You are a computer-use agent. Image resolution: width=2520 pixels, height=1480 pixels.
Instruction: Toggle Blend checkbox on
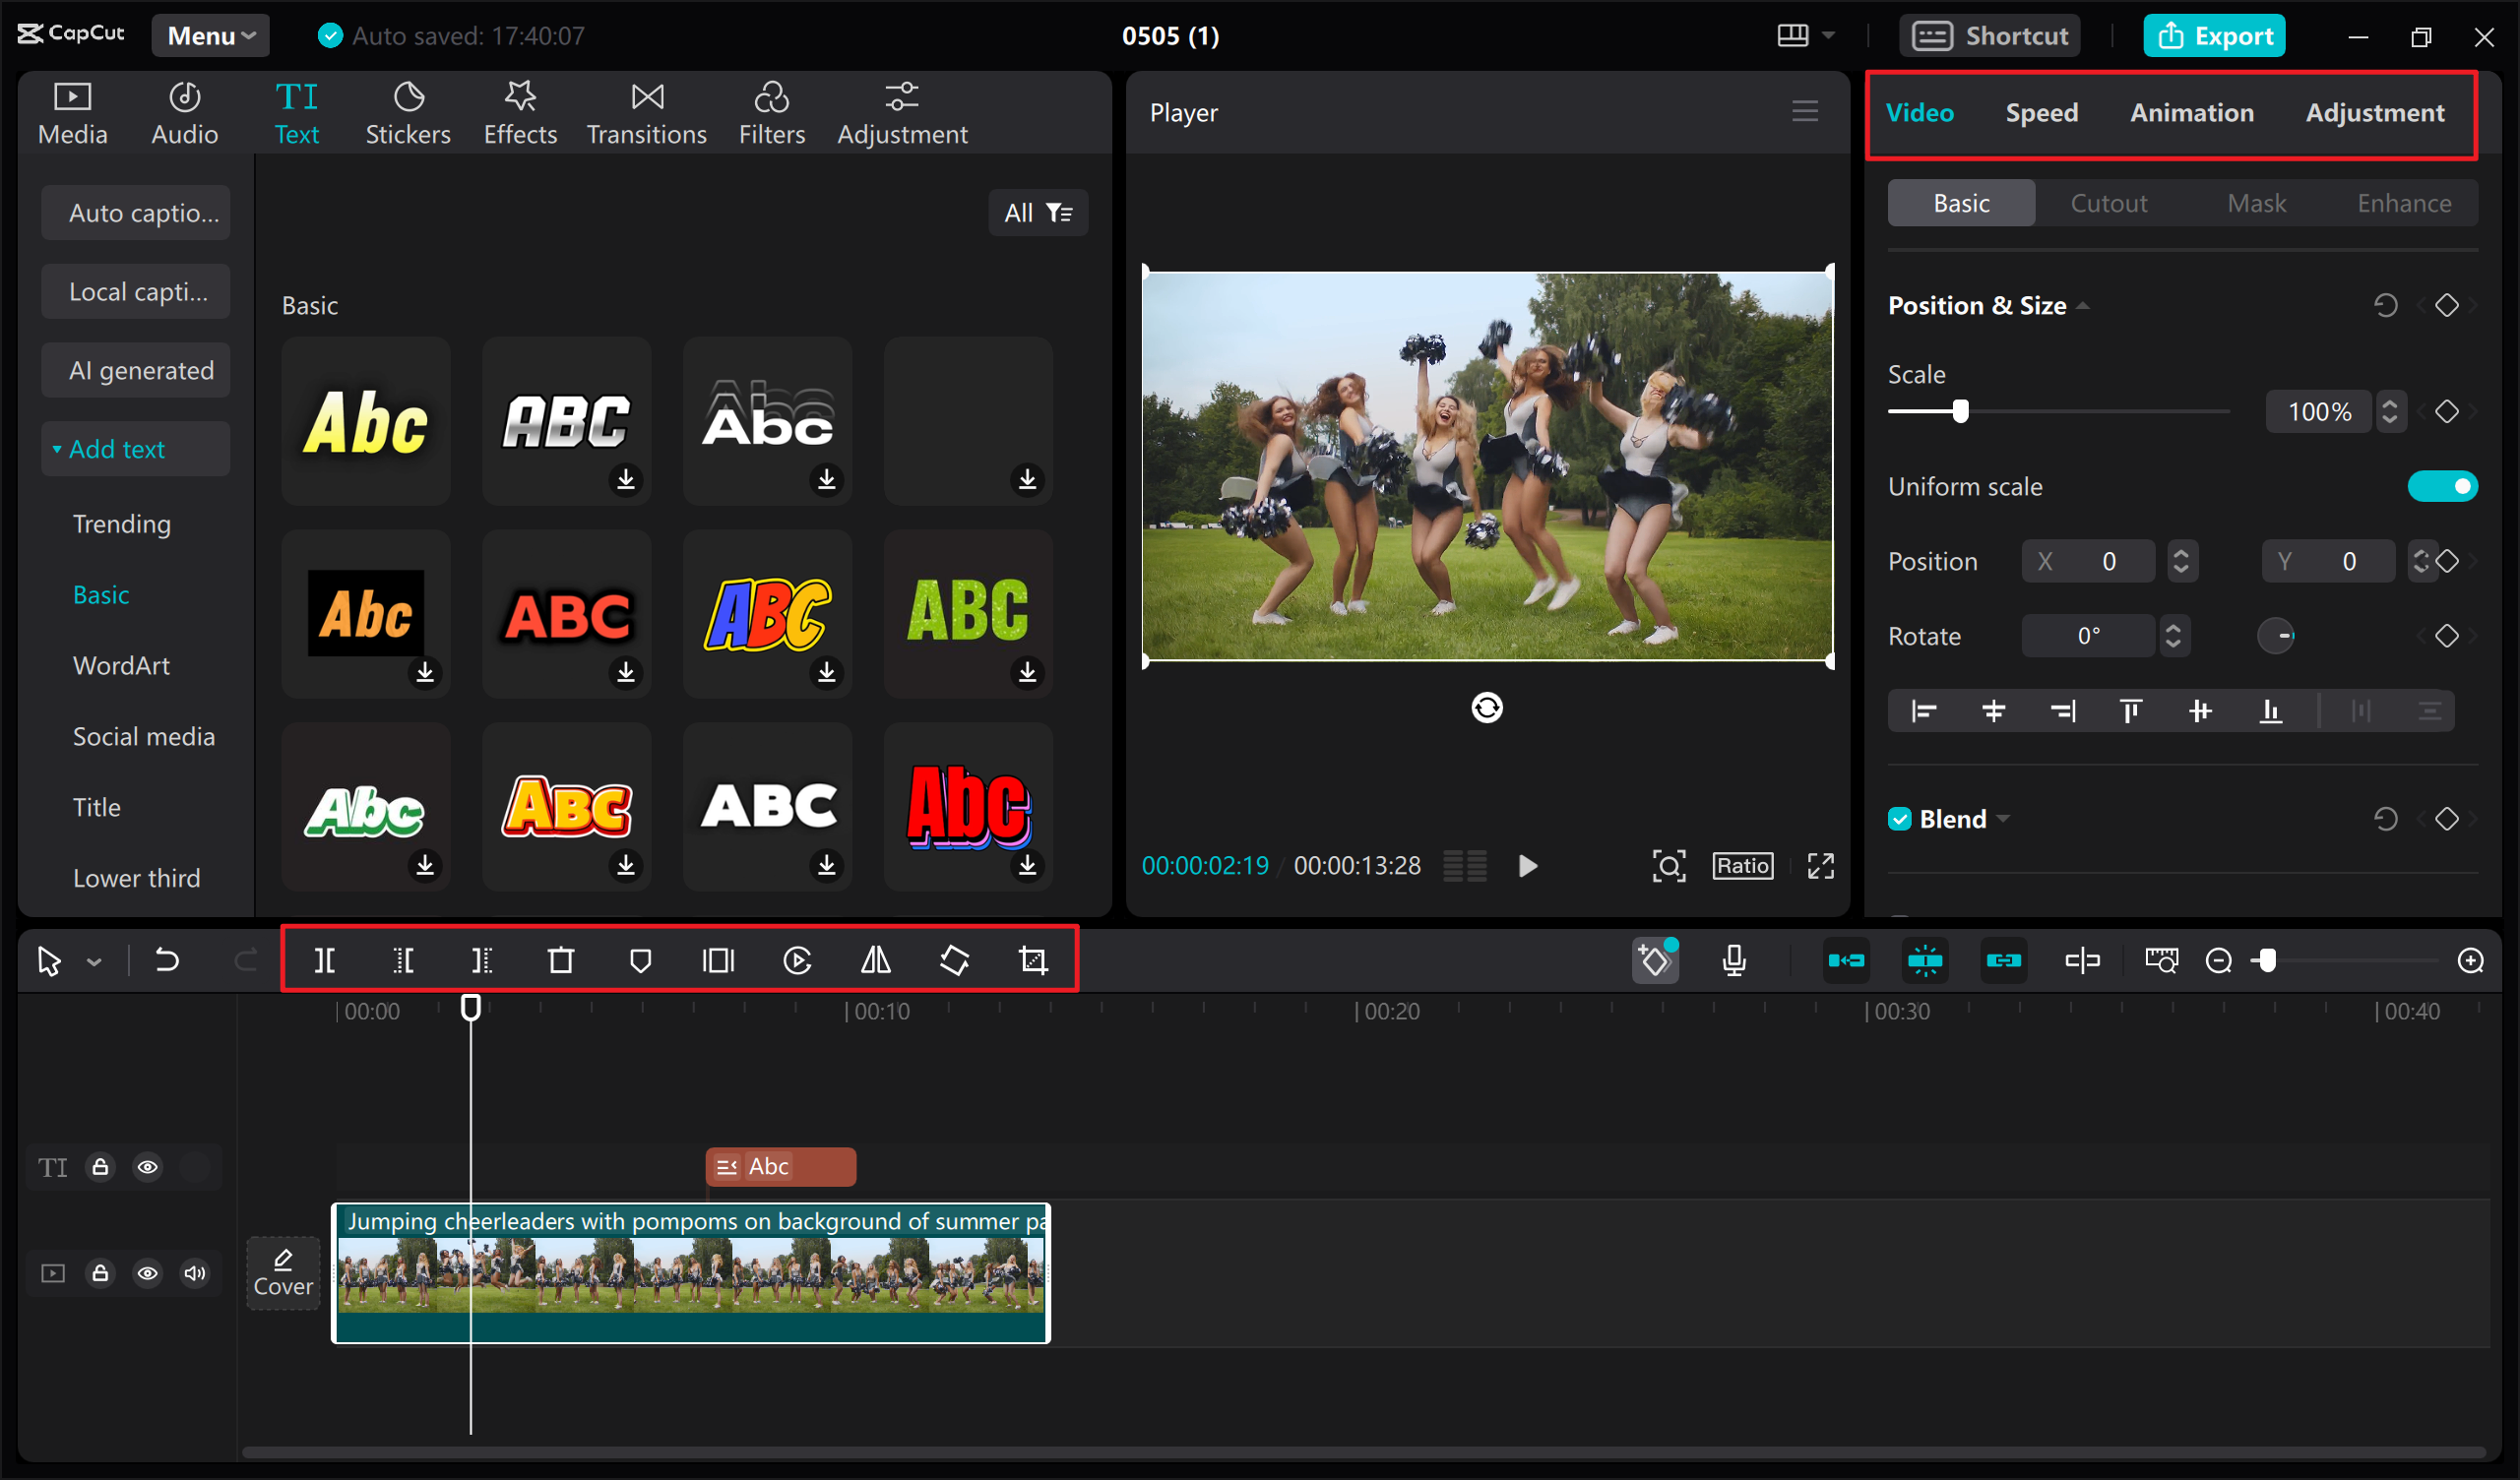click(1902, 816)
